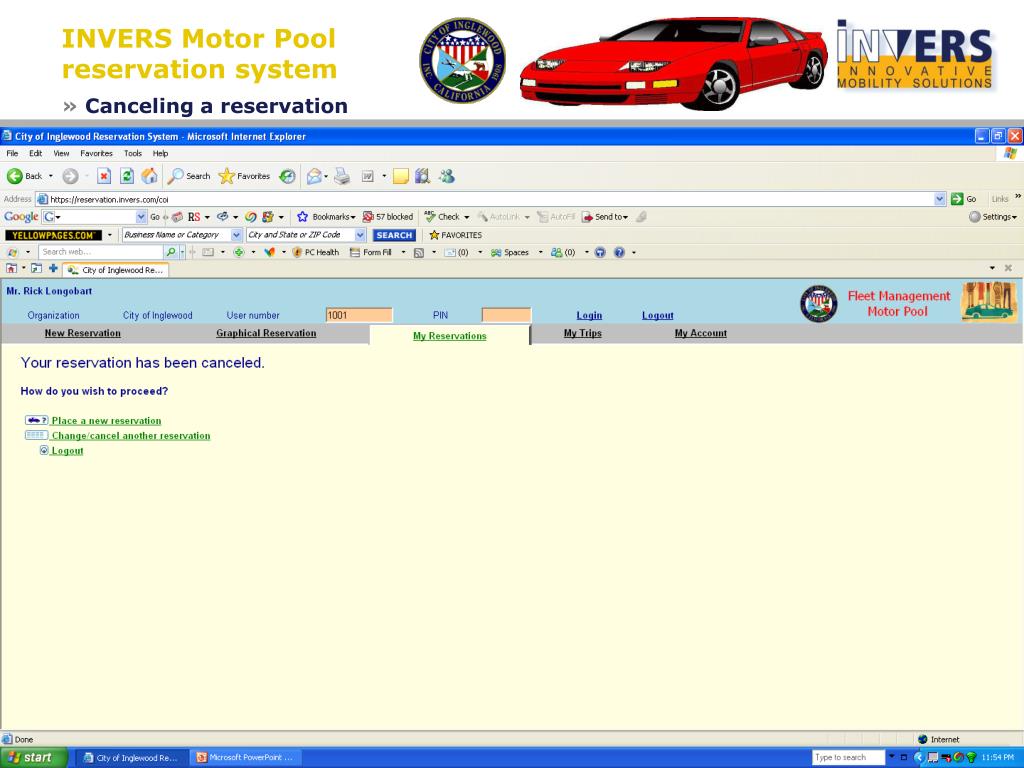The width and height of the screenshot is (1024, 768).
Task: Click the Print icon in browser toolbar
Action: 342,176
